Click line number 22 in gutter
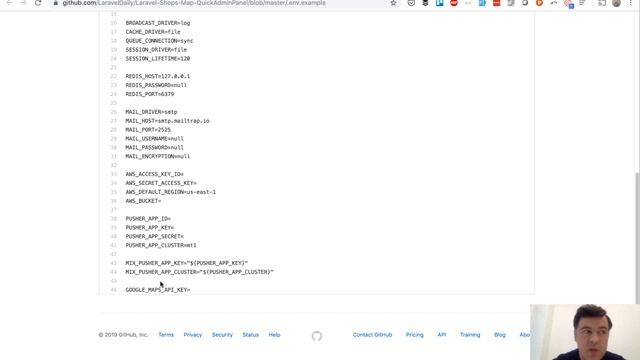Image resolution: width=640 pixels, height=360 pixels. (x=113, y=76)
